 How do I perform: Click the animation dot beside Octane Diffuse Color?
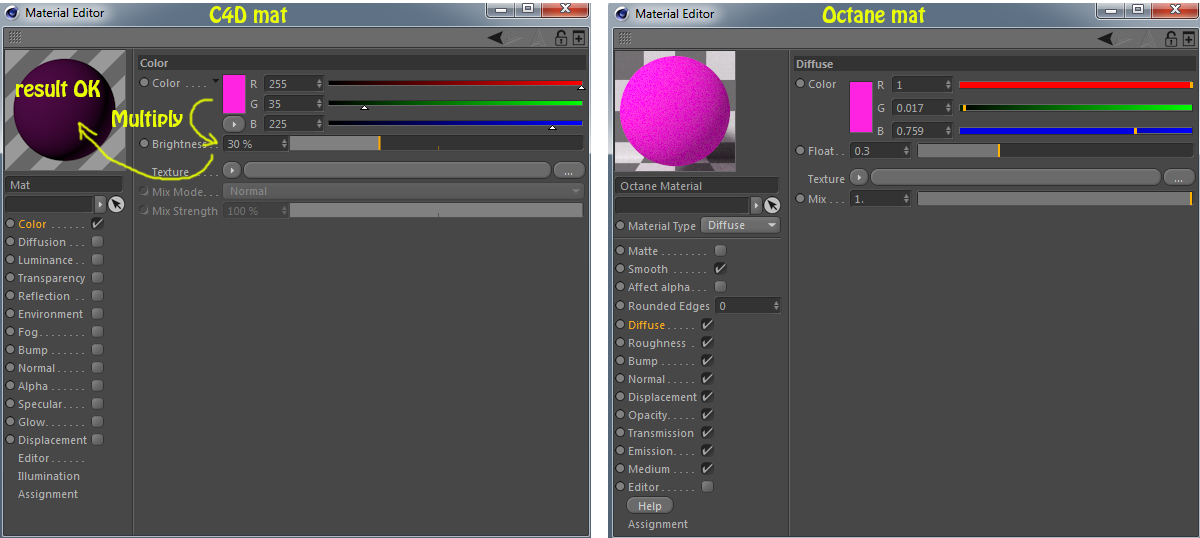pyautogui.click(x=800, y=84)
